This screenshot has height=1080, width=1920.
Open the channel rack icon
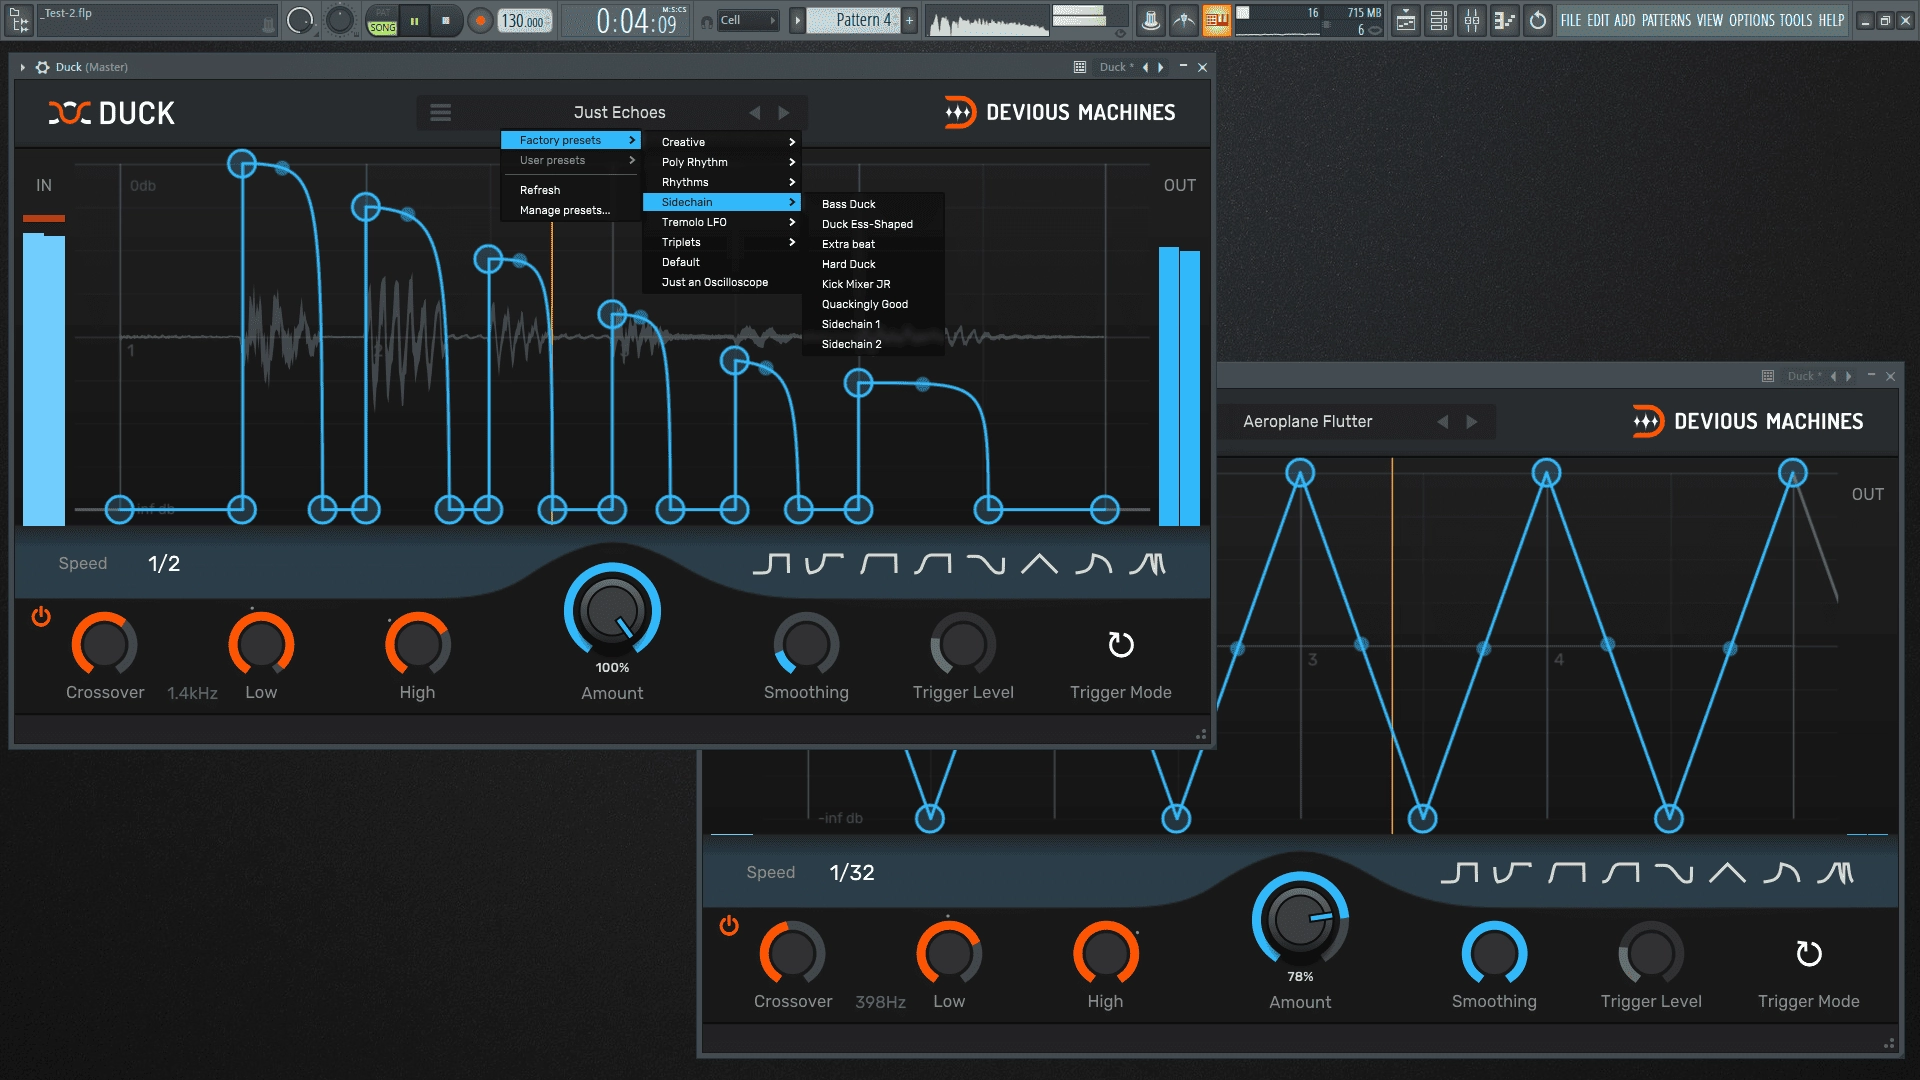(x=1439, y=20)
